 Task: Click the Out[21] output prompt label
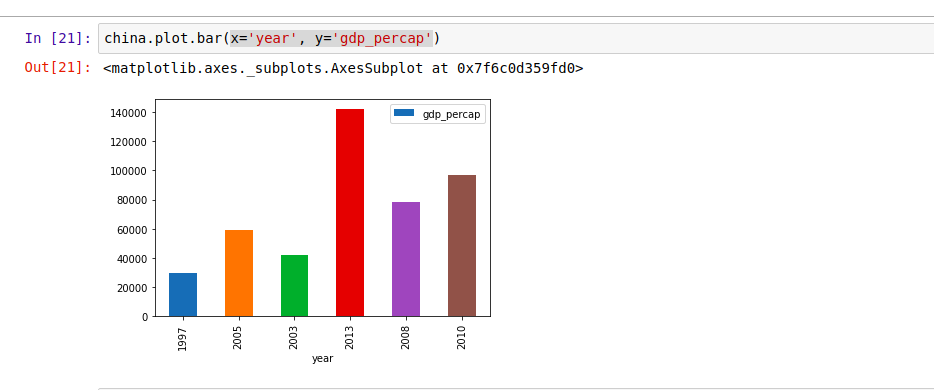point(58,68)
